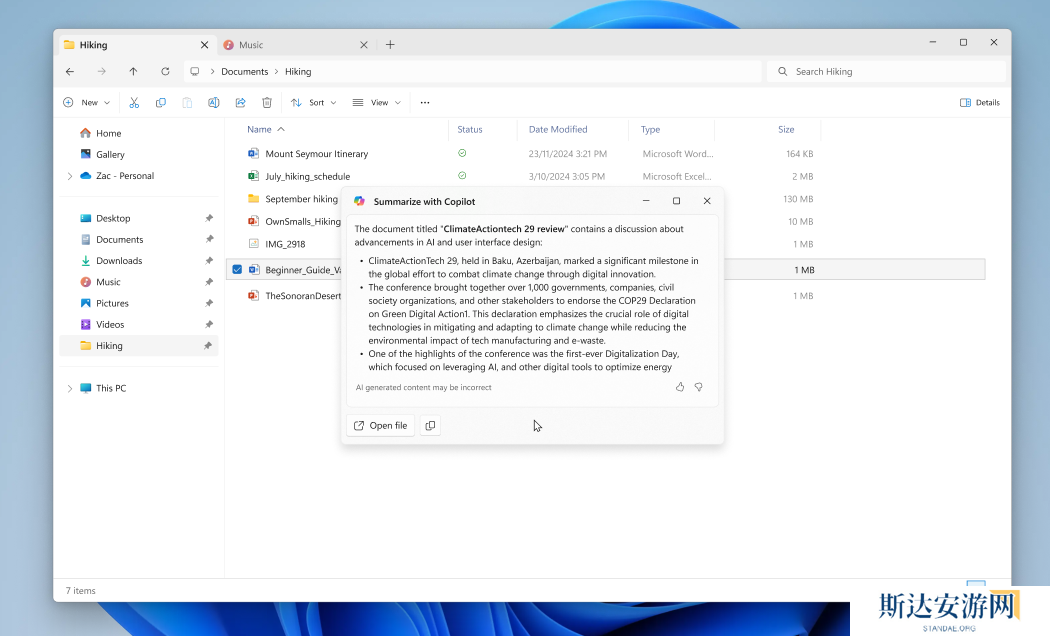Screen dimensions: 1050x636
Task: Click the Cut scissors icon in toolbar
Action: pos(133,102)
